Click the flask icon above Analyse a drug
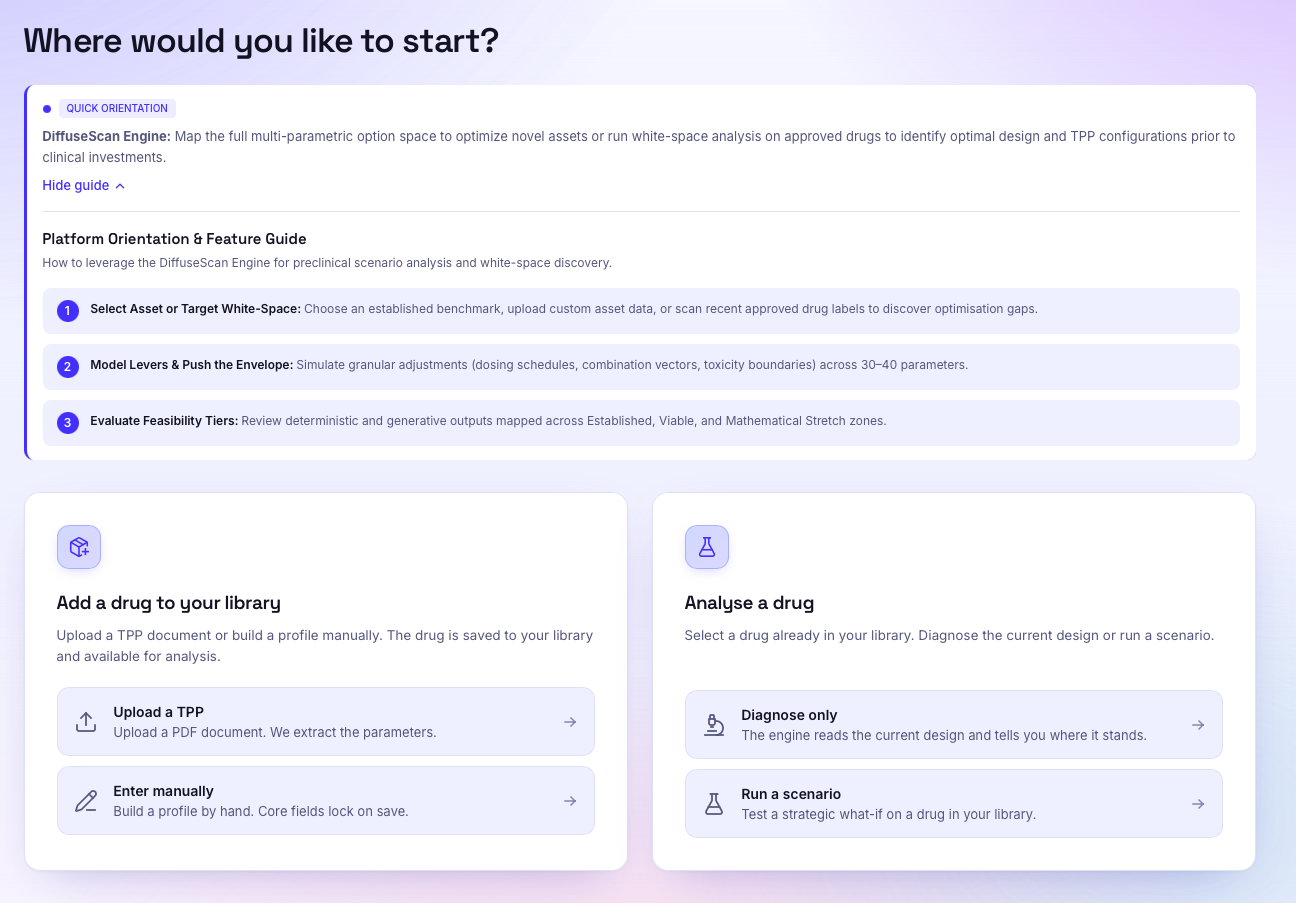 point(707,547)
